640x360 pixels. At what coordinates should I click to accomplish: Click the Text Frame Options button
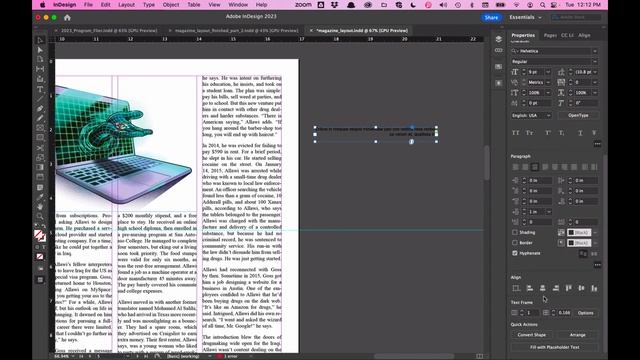click(x=585, y=313)
